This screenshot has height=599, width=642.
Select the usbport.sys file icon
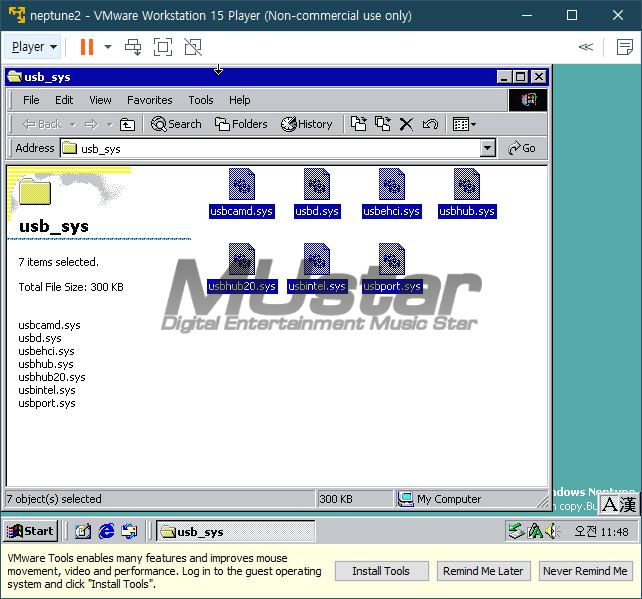coord(392,259)
